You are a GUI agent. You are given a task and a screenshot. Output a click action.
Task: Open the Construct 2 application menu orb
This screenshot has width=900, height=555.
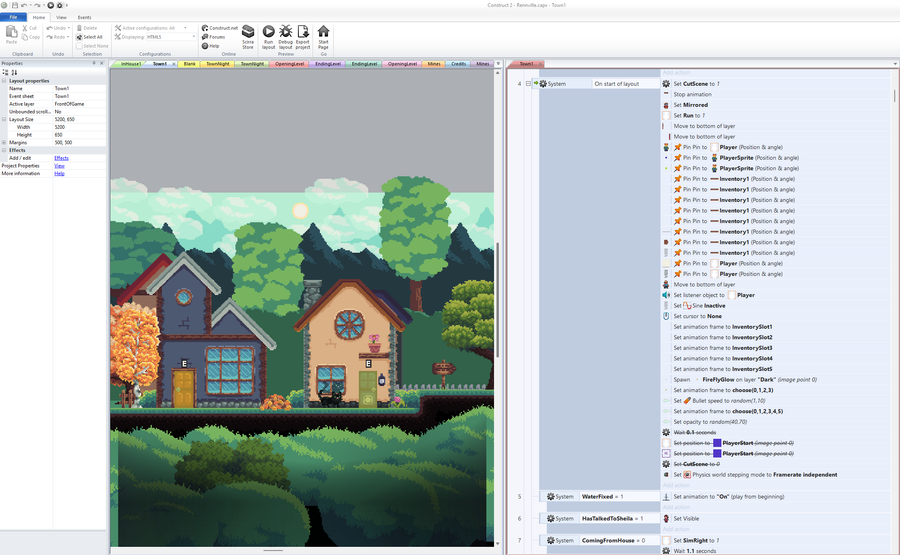point(5,5)
